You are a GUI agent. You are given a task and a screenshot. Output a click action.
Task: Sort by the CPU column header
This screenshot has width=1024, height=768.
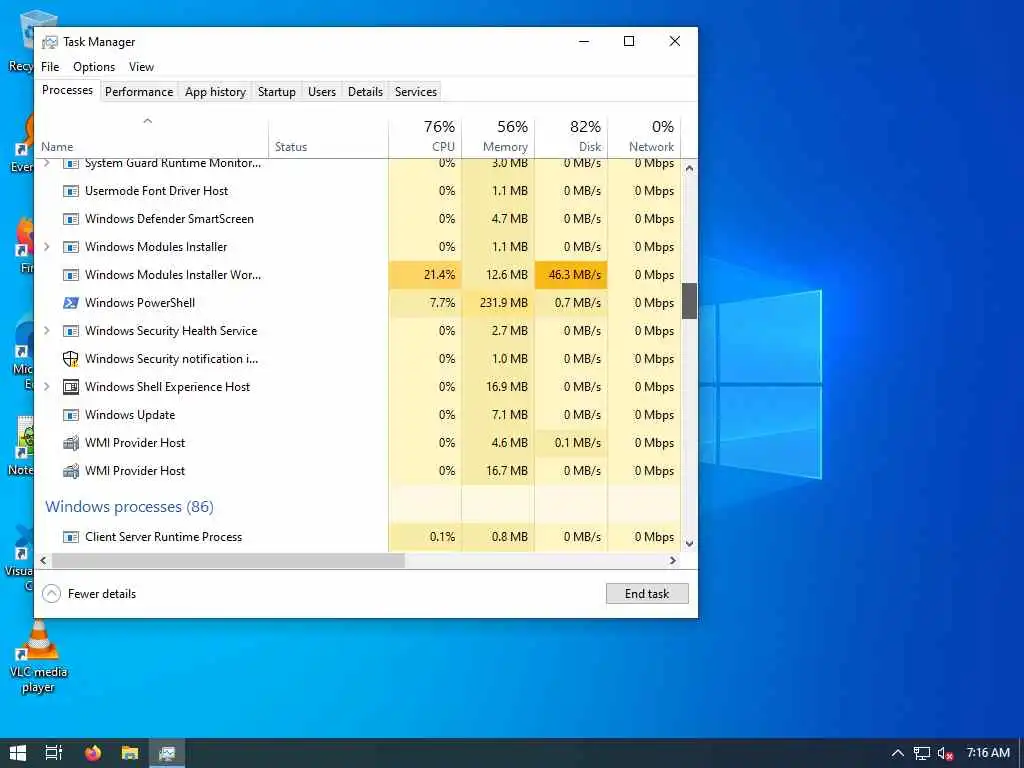click(425, 137)
